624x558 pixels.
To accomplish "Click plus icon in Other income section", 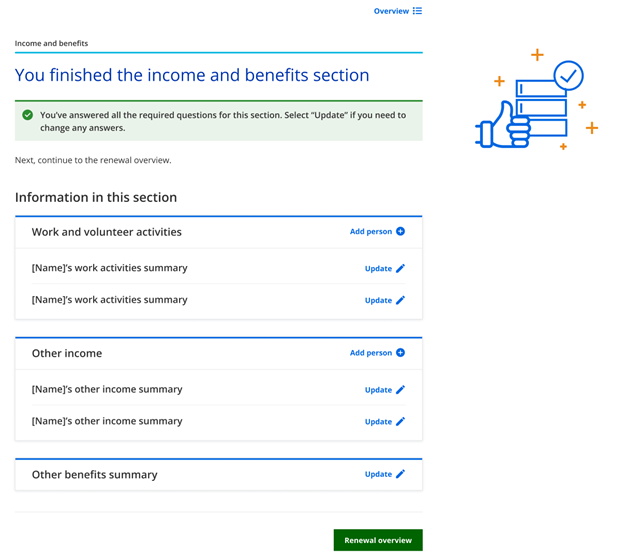I will click(401, 353).
